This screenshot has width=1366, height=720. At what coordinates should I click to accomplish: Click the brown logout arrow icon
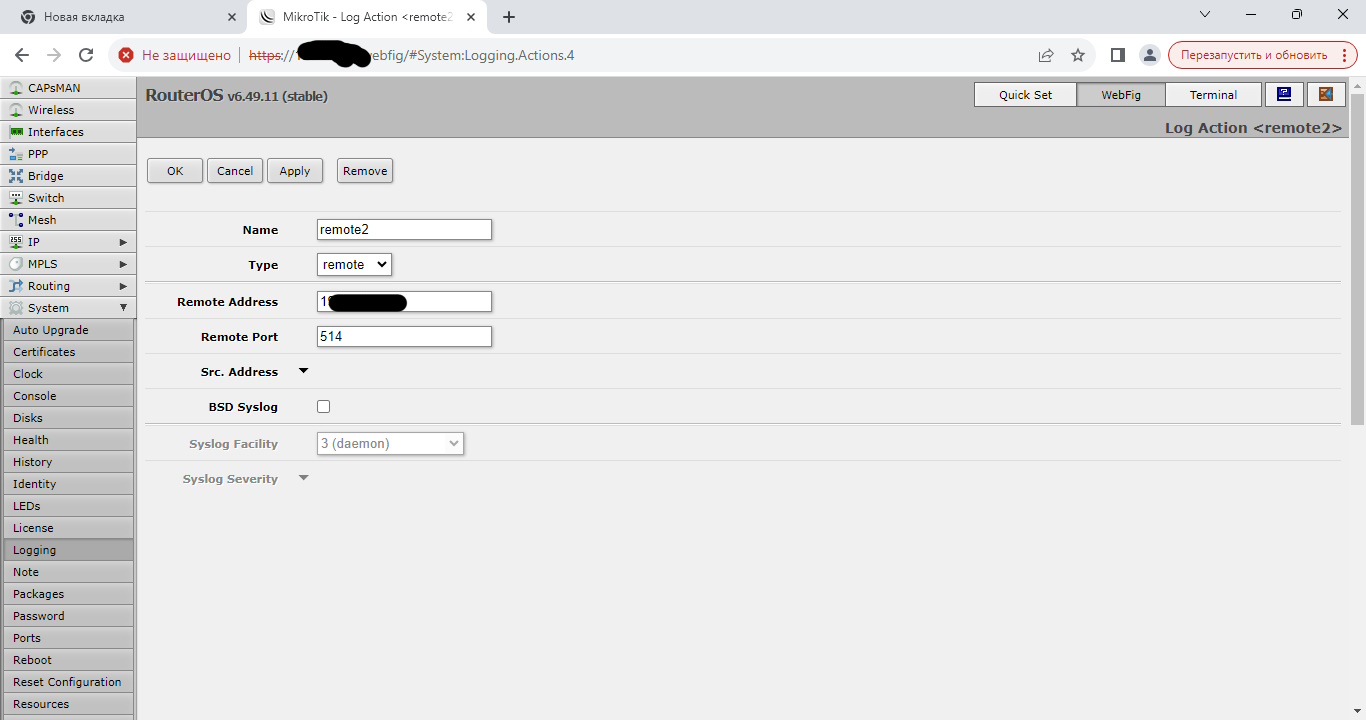[1326, 95]
